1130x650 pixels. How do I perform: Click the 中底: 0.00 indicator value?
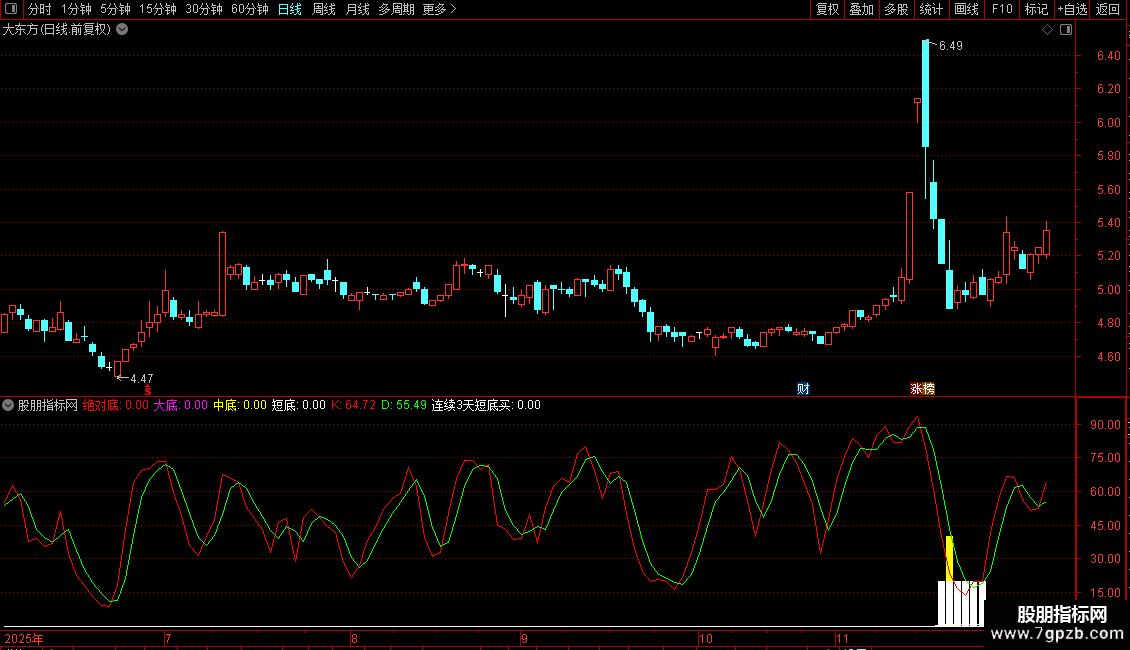pos(239,405)
